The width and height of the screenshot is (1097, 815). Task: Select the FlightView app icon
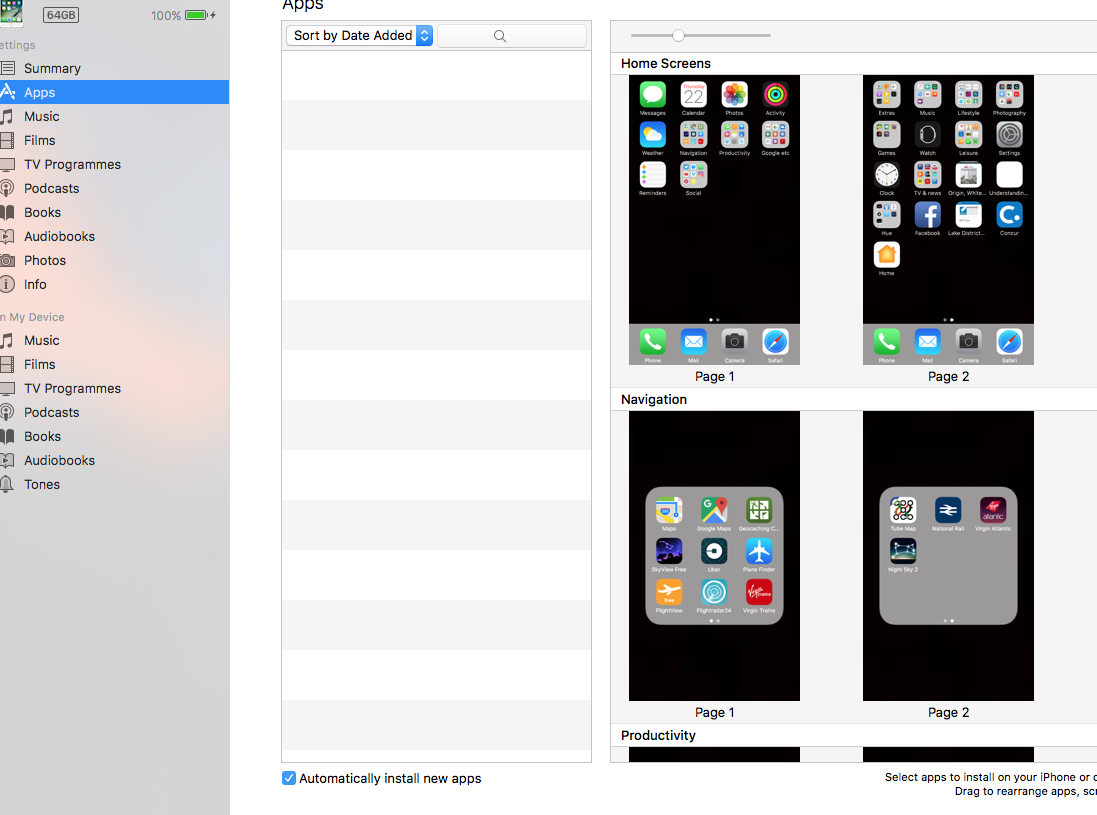[x=669, y=593]
